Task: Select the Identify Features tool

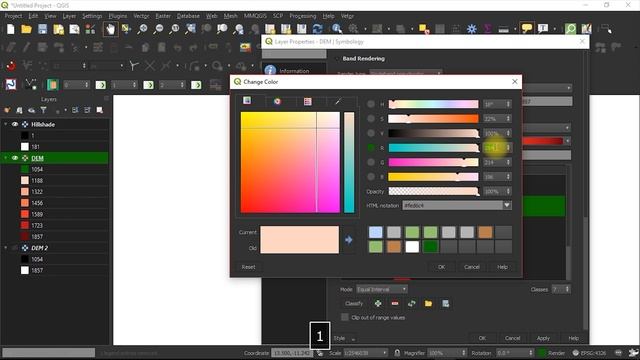Action: (337, 29)
